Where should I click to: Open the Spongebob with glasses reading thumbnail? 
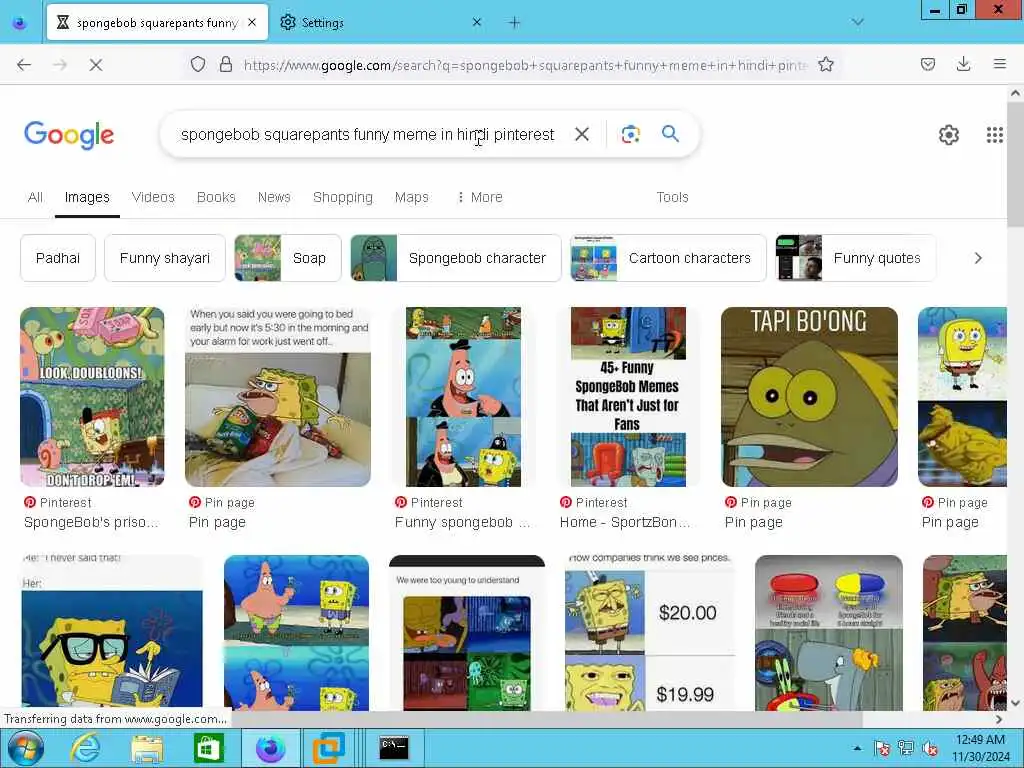[x=112, y=633]
